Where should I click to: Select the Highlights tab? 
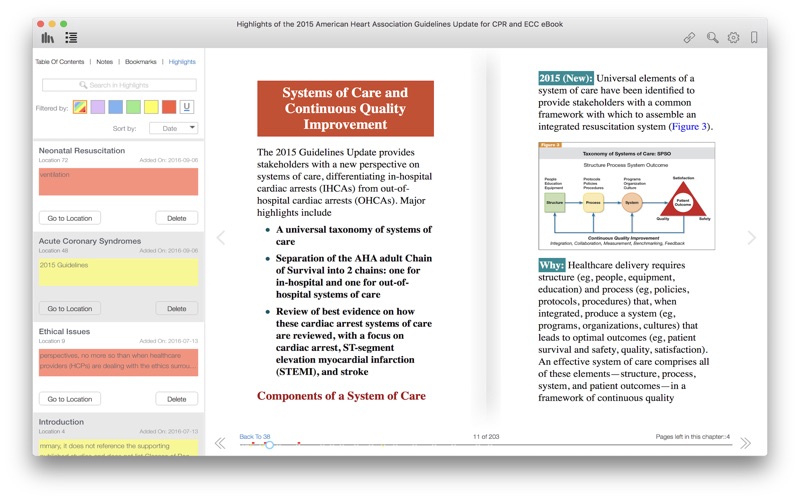[182, 62]
